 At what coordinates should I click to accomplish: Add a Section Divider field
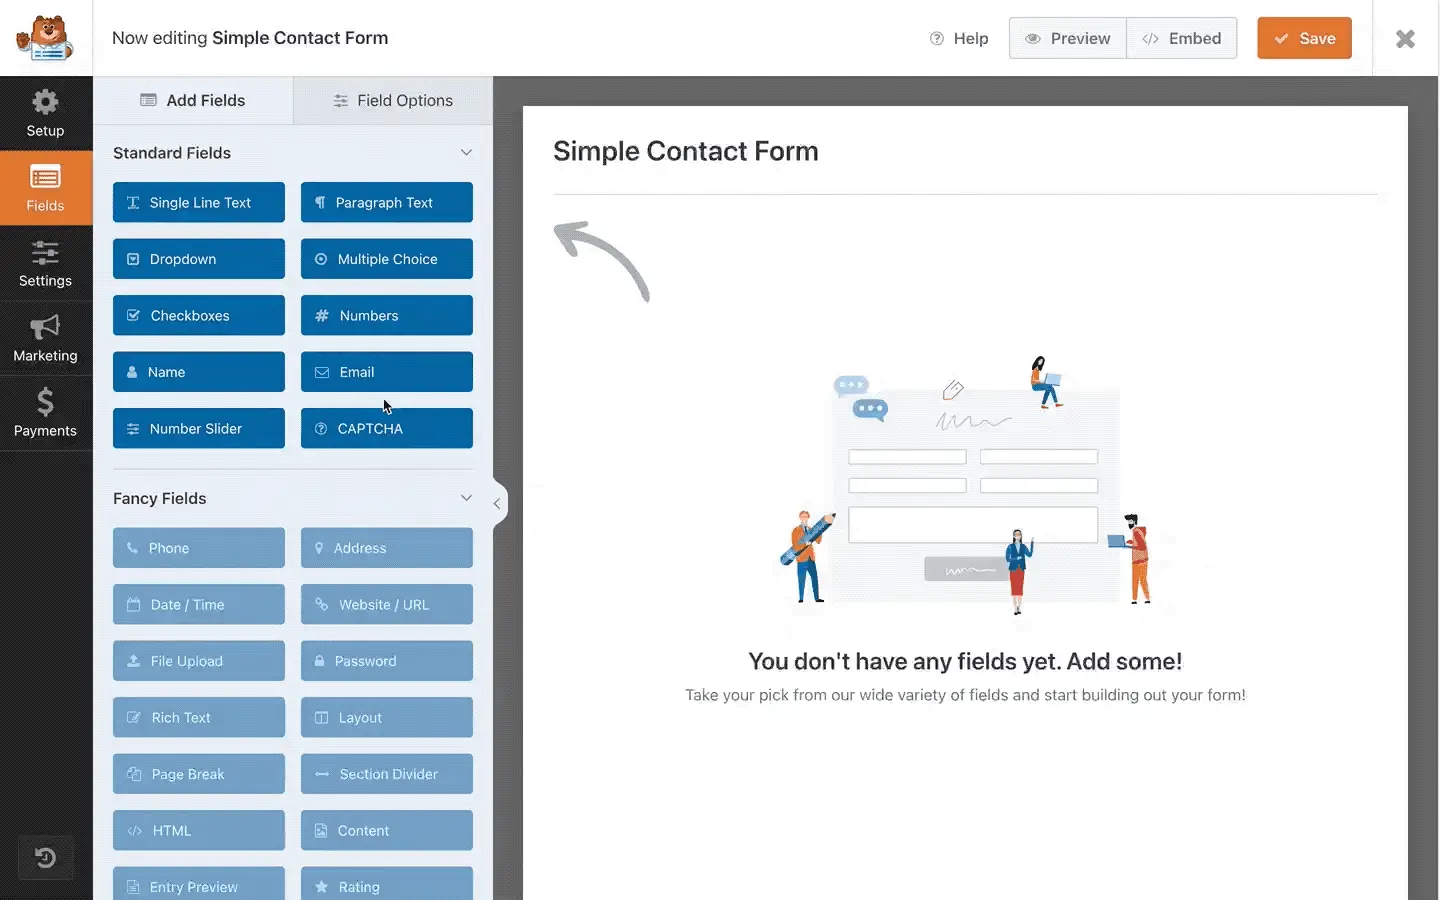tap(387, 774)
